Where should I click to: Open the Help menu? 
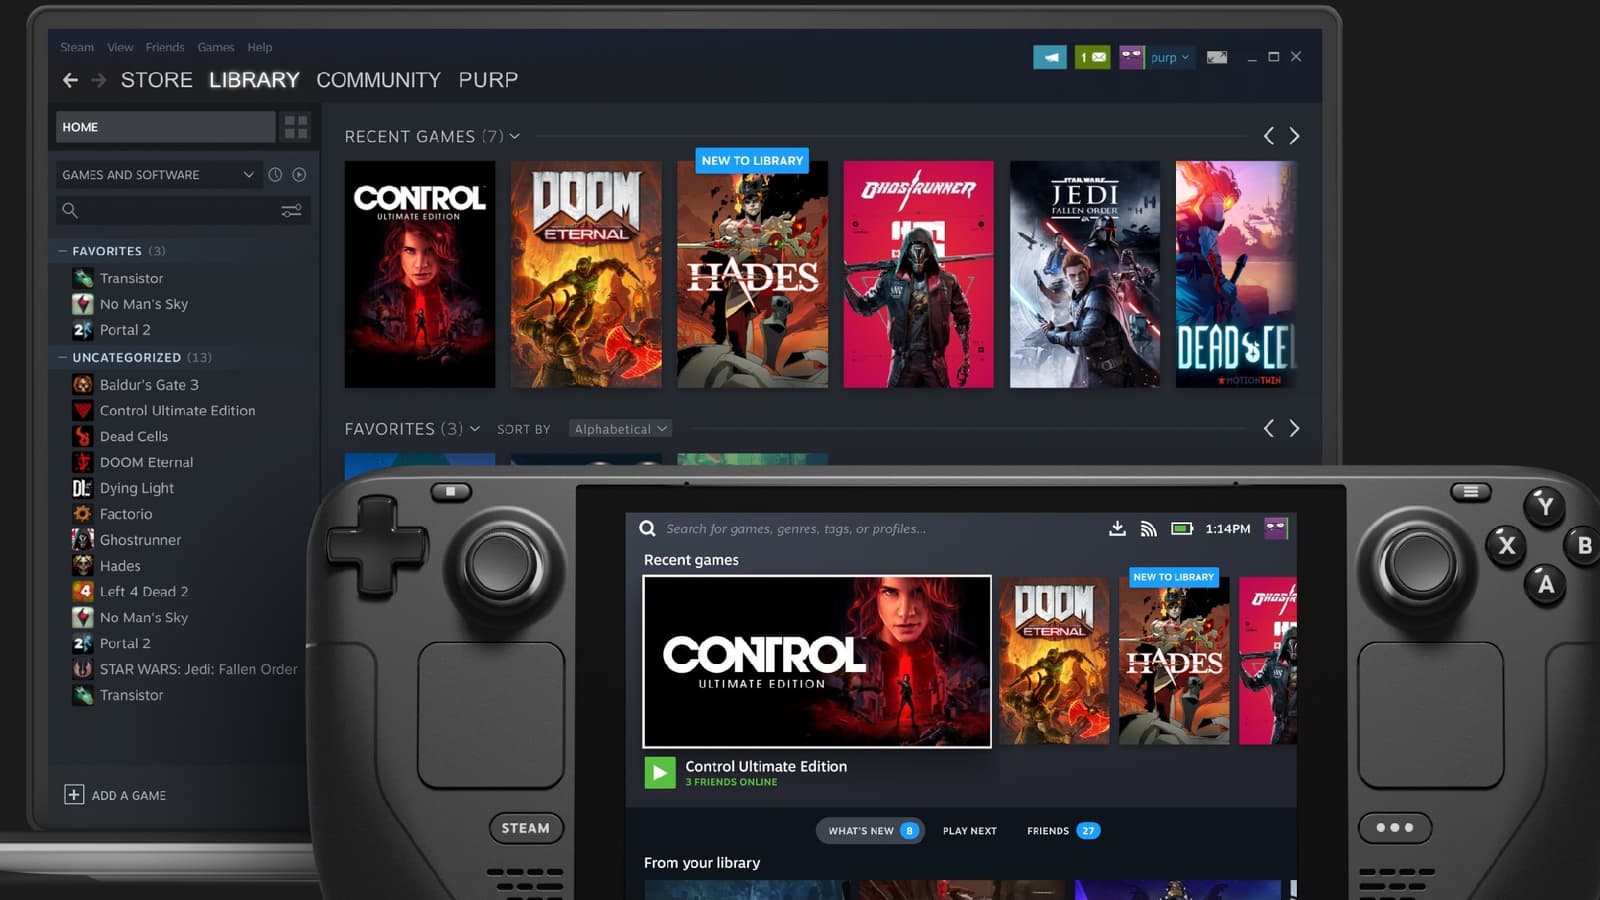260,47
